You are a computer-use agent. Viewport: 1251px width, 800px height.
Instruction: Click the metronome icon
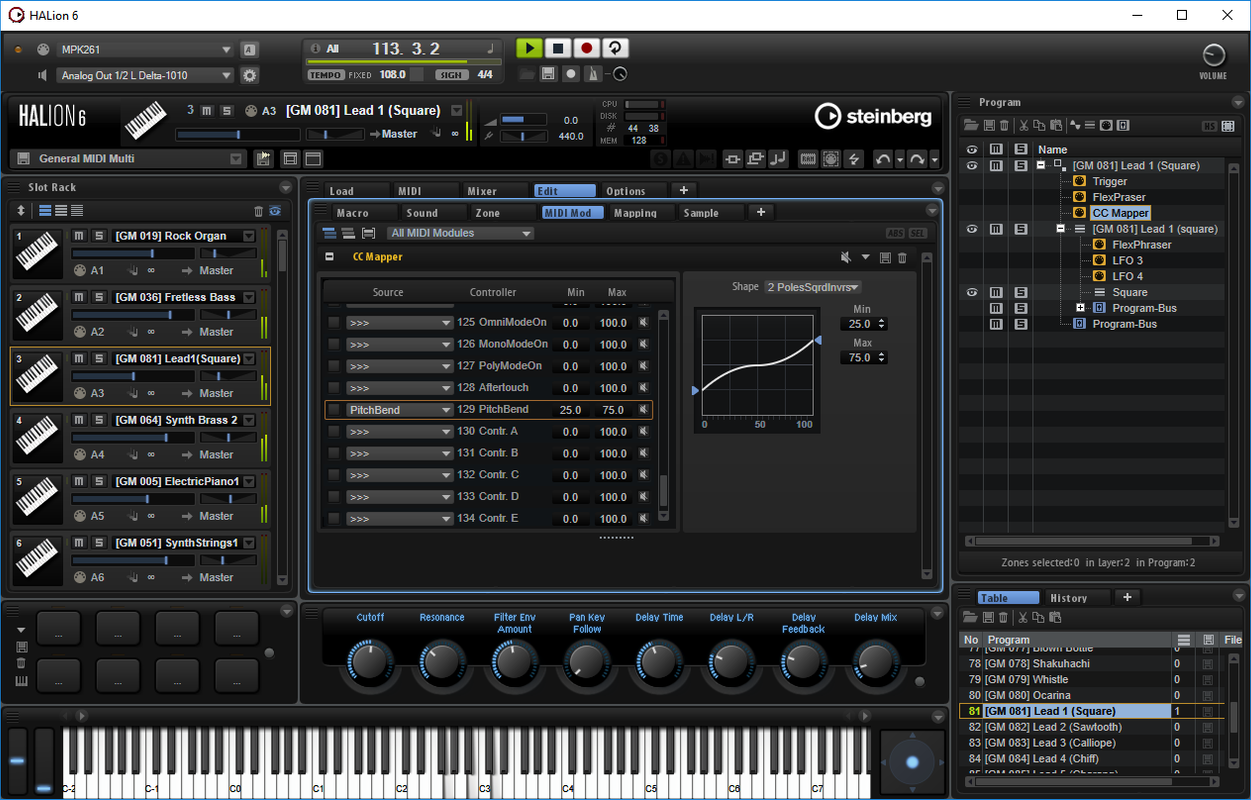(595, 74)
